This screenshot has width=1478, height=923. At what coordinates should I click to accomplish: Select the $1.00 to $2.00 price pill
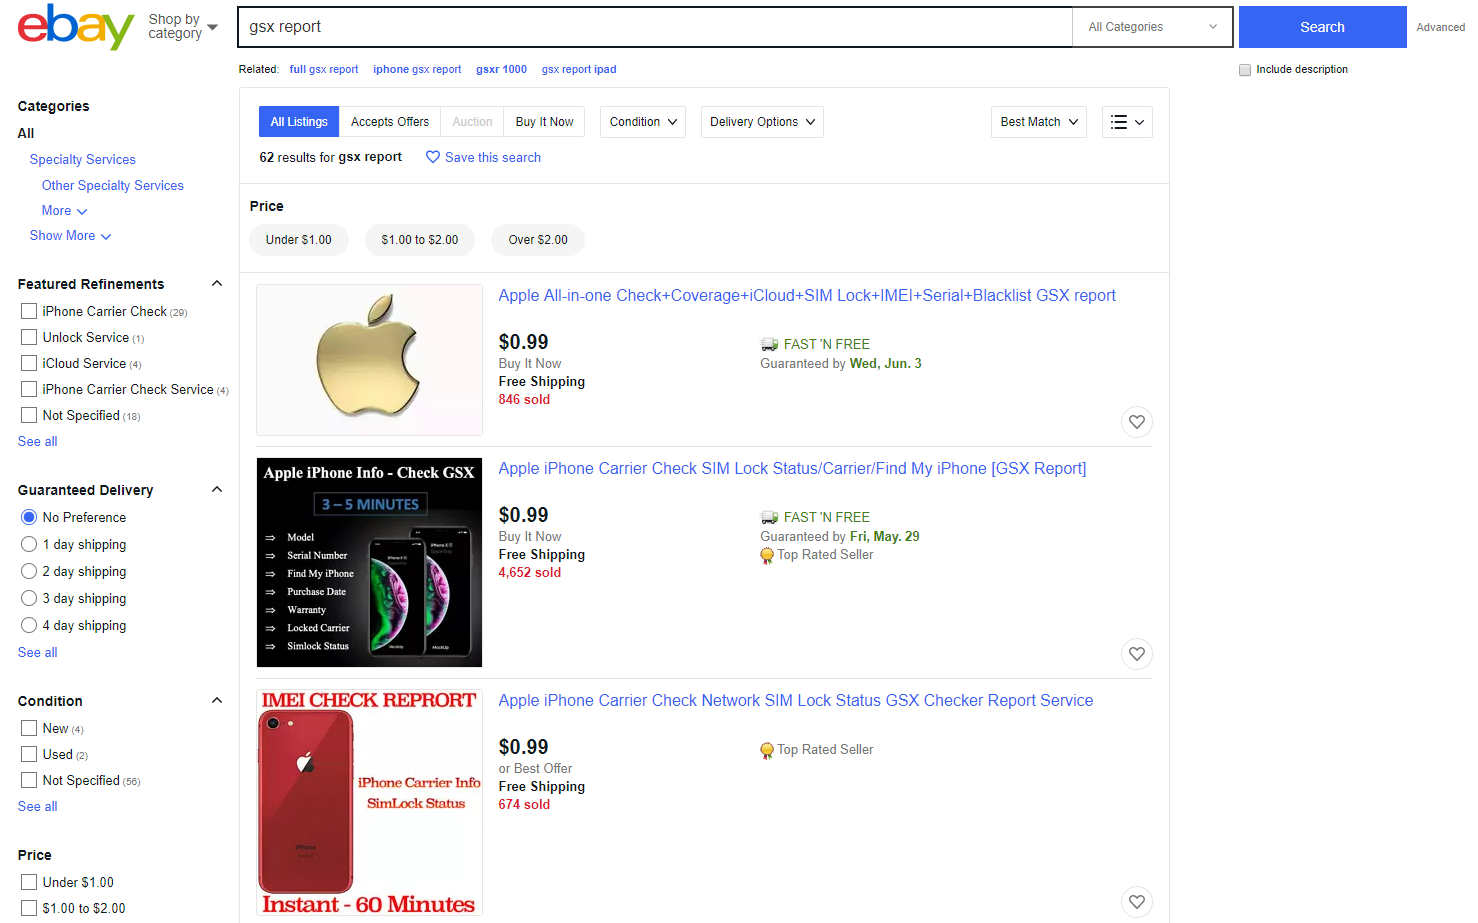coord(420,240)
